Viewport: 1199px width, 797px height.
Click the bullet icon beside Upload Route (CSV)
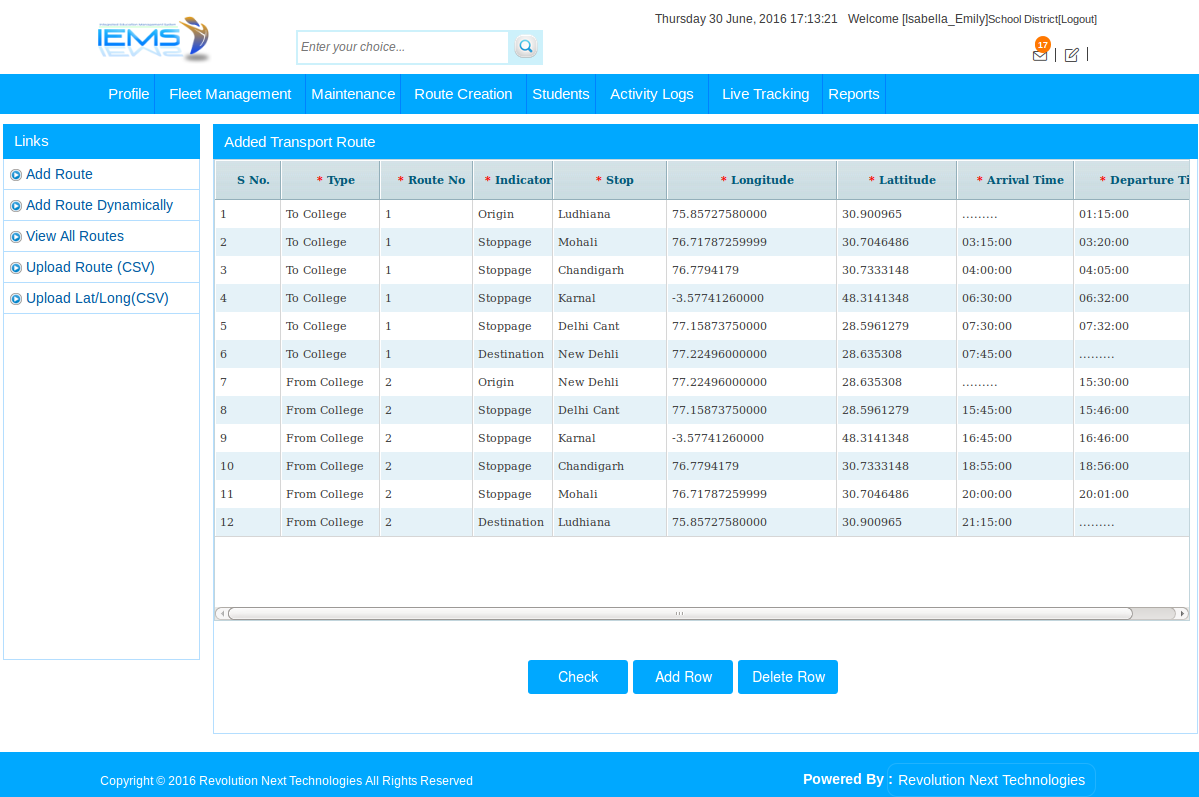(x=15, y=268)
